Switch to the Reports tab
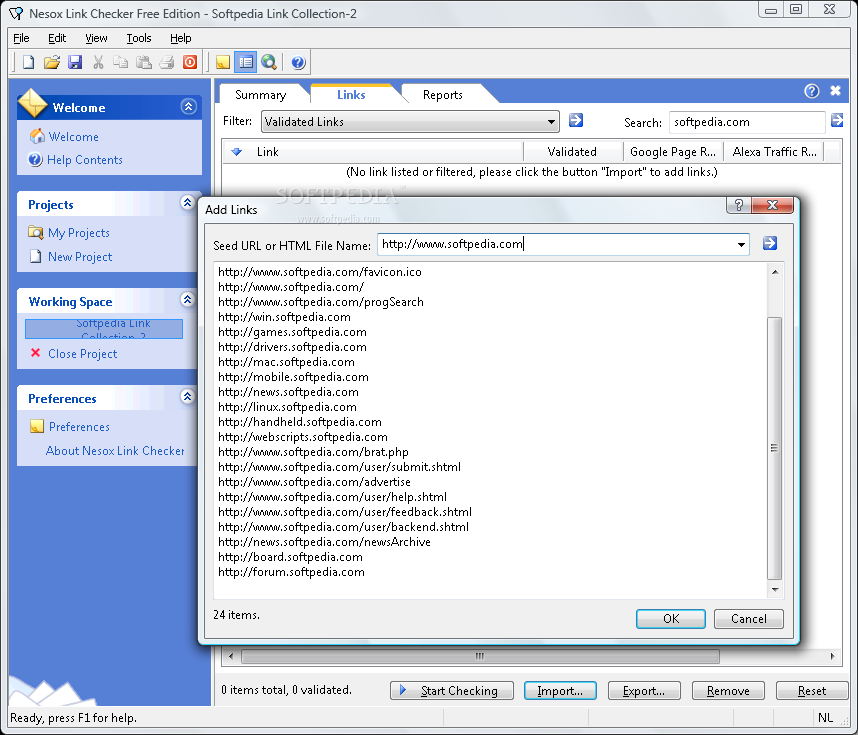The image size is (858, 735). click(x=443, y=95)
